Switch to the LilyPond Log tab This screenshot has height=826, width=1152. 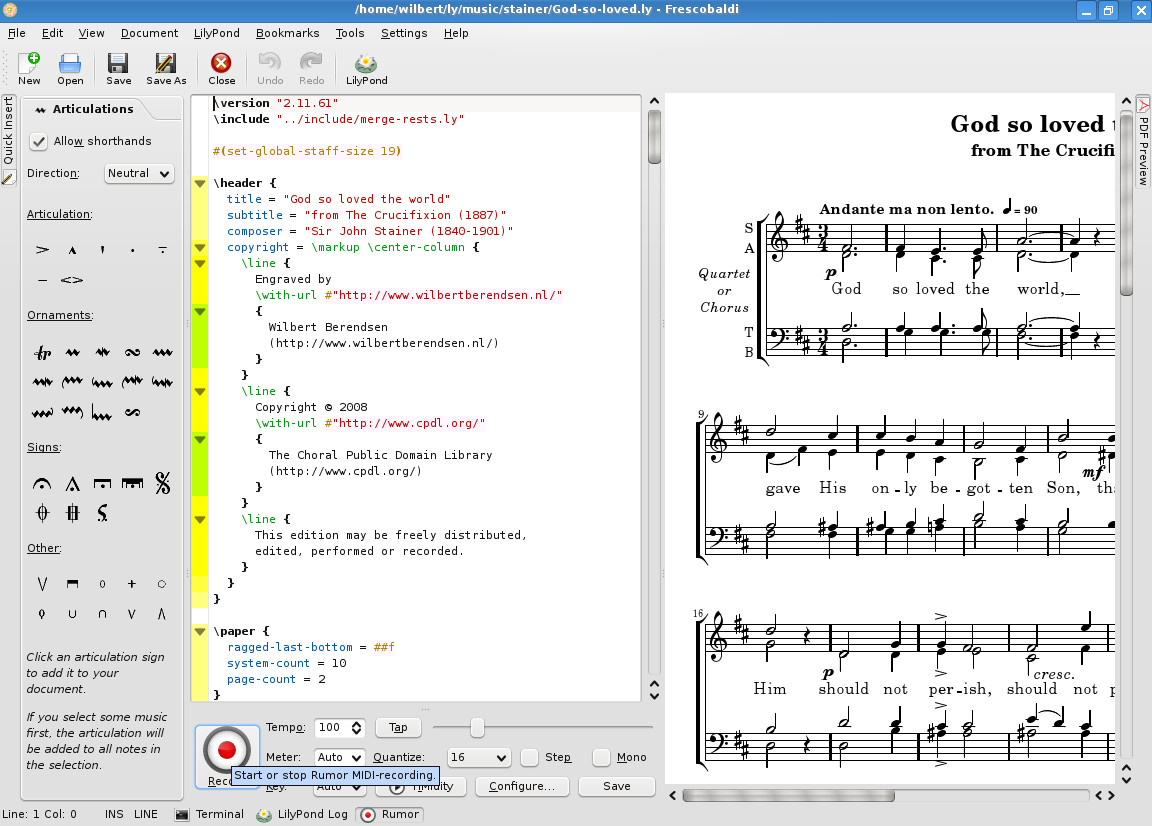coord(302,814)
